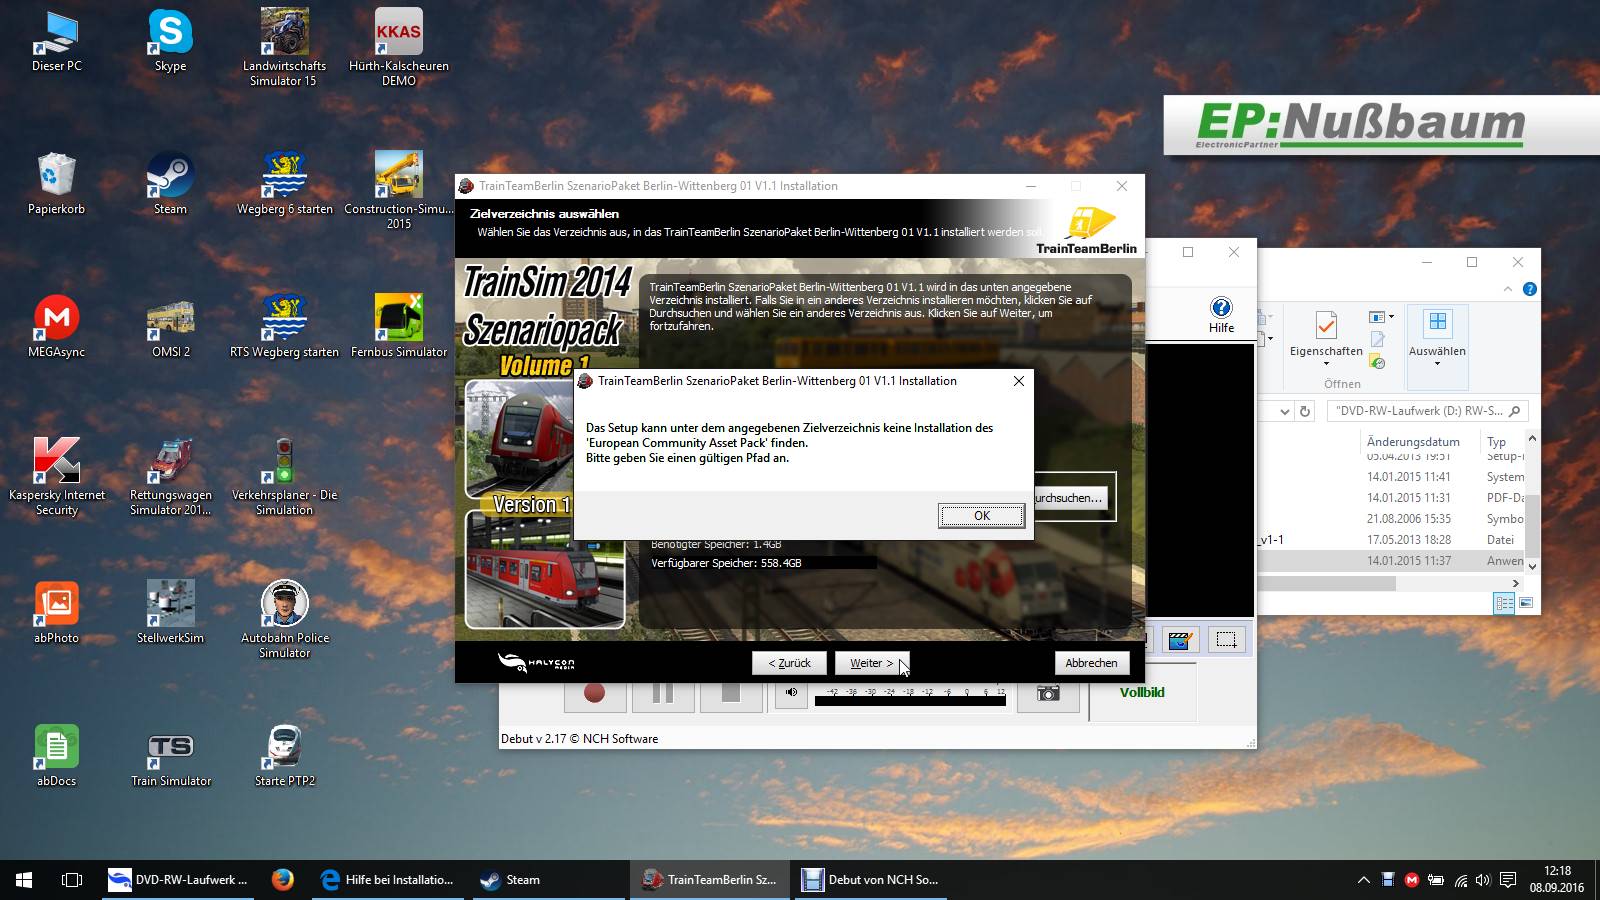Click OK in the installation error dialog

[981, 515]
